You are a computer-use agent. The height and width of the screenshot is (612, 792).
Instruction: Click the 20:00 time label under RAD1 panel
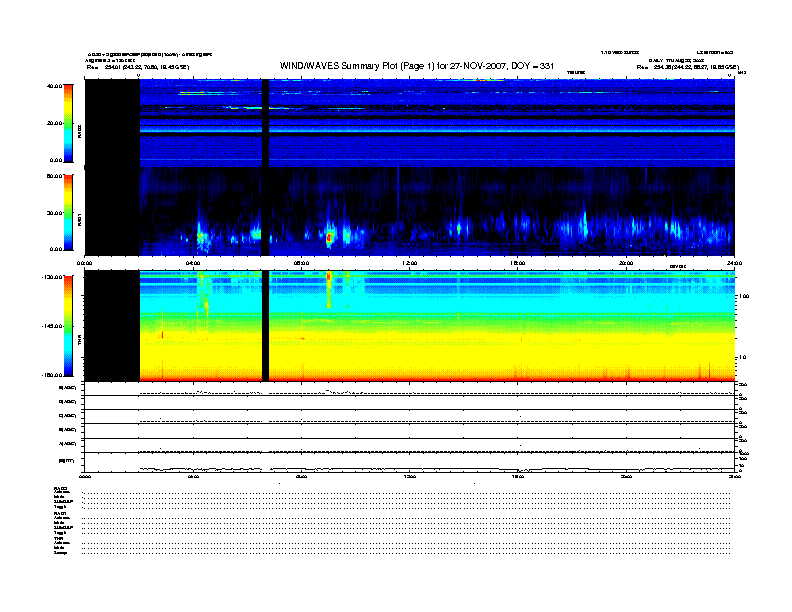point(626,263)
